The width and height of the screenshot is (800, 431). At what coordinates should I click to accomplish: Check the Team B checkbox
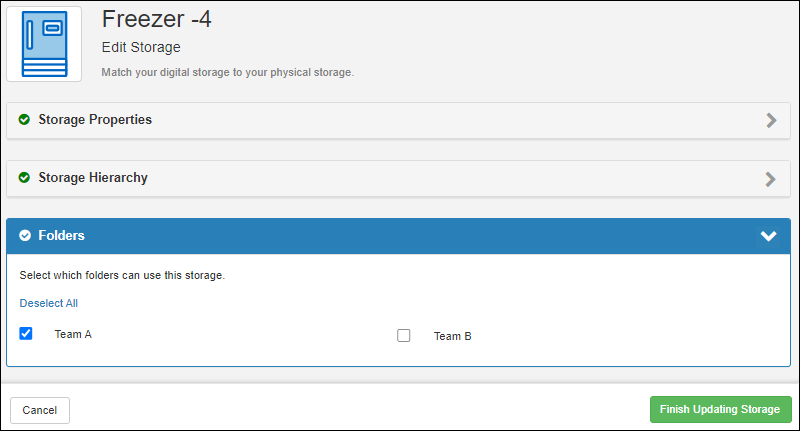404,336
